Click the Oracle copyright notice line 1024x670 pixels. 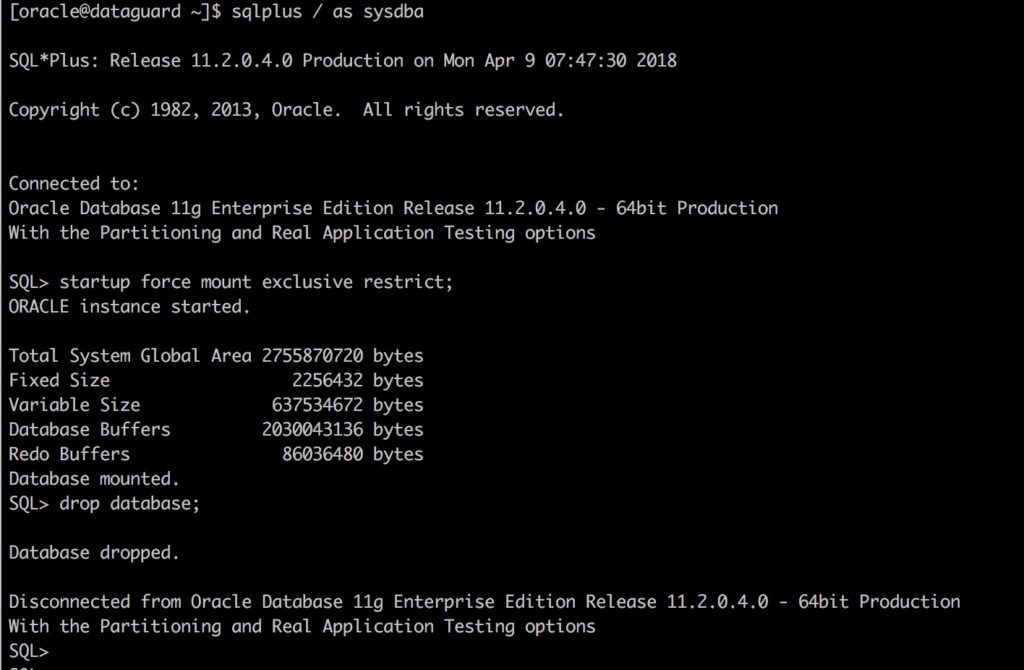click(286, 110)
